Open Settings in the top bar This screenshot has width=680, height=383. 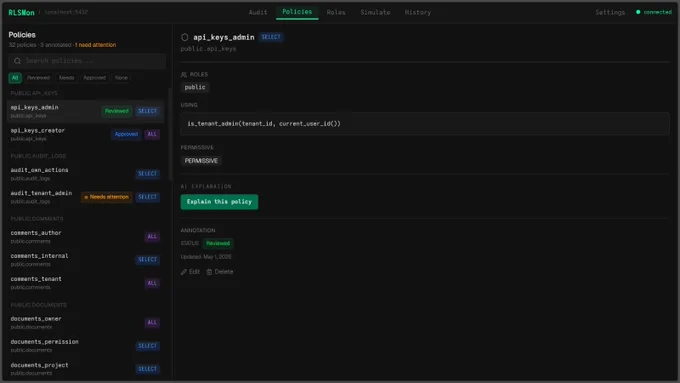pos(610,12)
